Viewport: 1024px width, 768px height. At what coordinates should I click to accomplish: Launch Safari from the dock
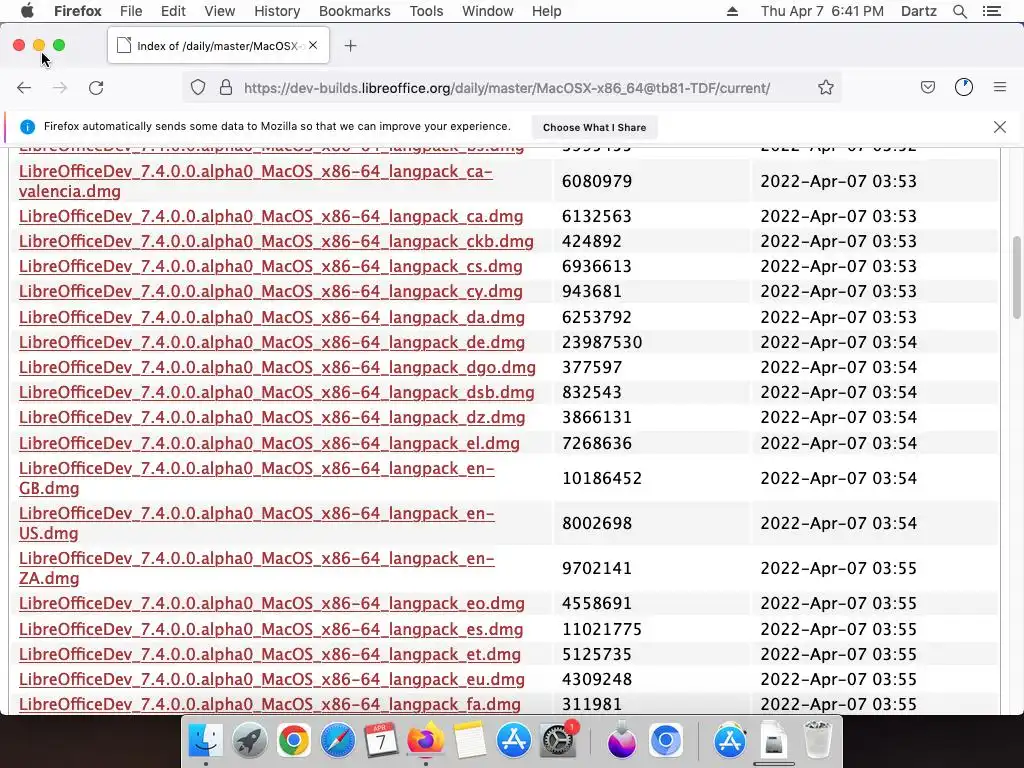tap(337, 741)
